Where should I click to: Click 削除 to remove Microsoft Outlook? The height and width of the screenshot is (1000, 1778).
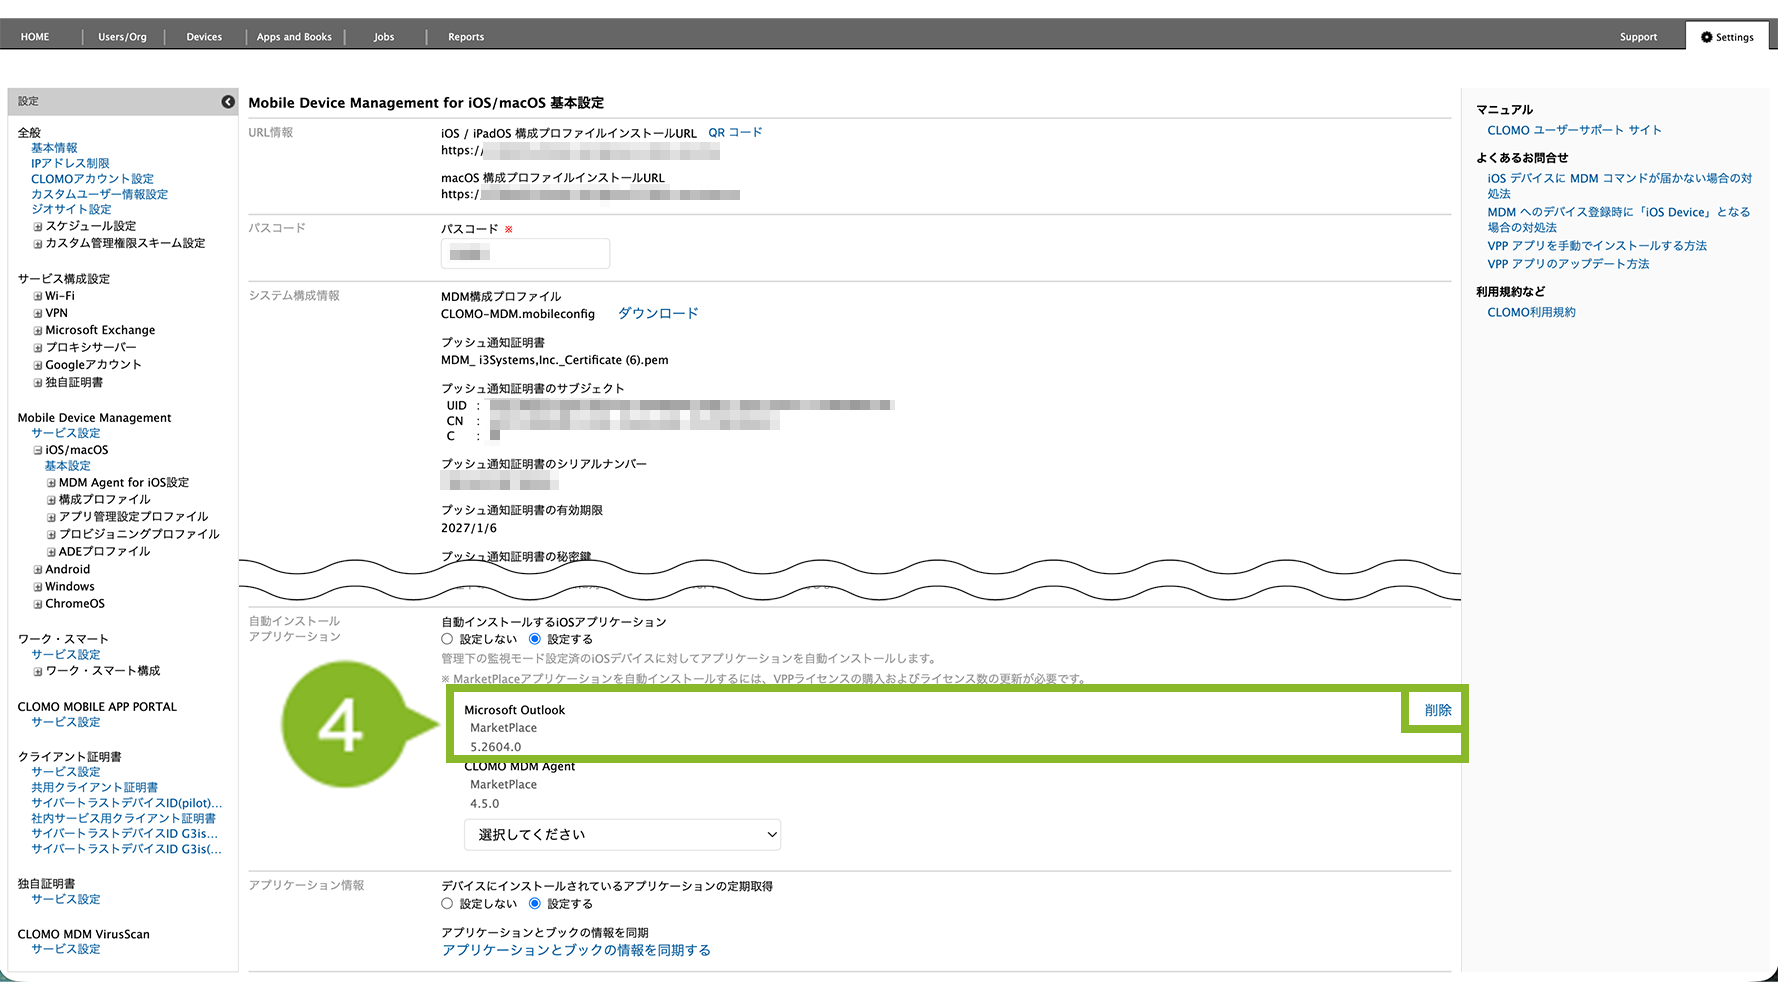click(x=1437, y=710)
